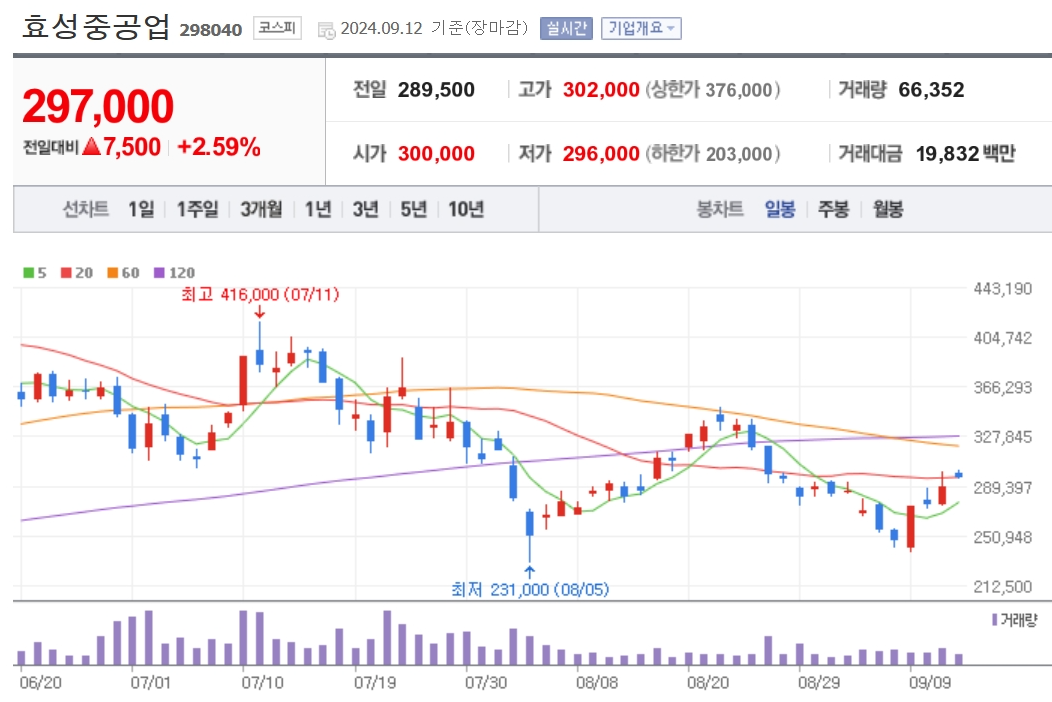Click the 07/01 date axis label
Screen dimensions: 1052x702
[x=150, y=683]
